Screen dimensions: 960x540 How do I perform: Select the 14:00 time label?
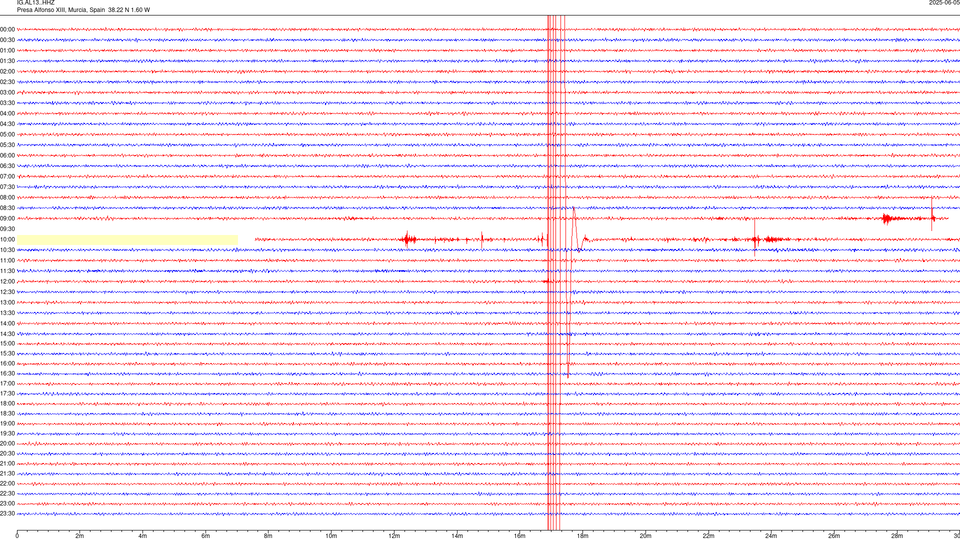coord(7,323)
